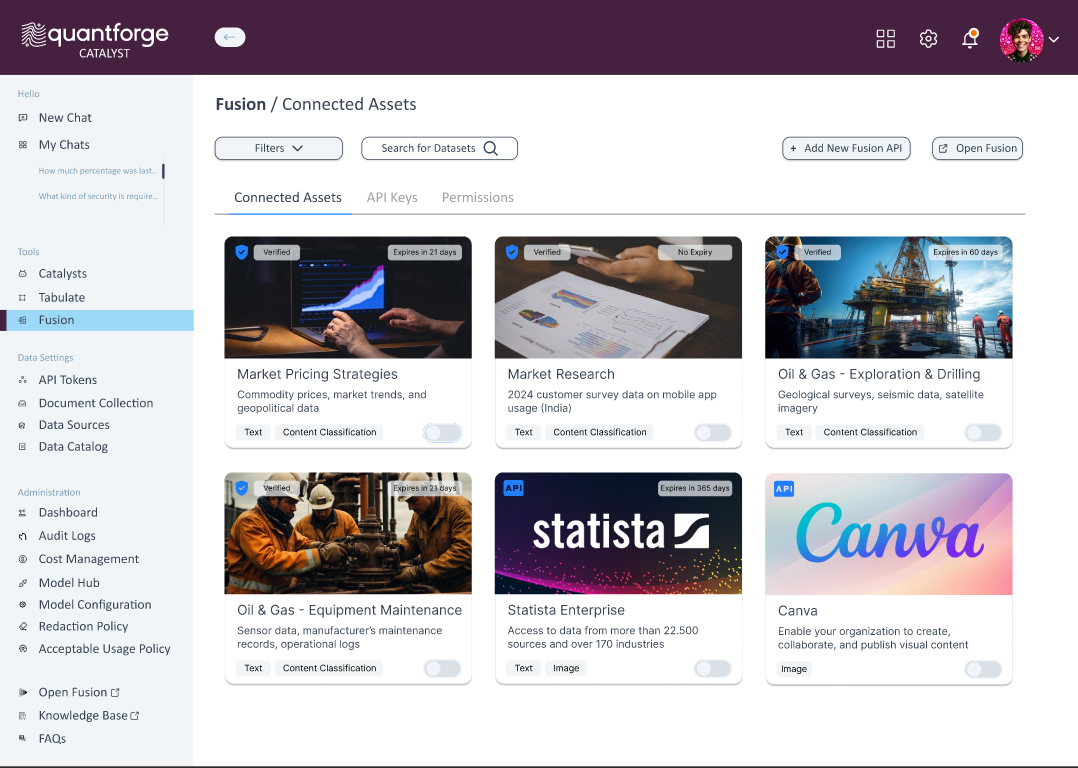
Task: Click the chat list scrollbar in sidebar
Action: coord(163,172)
